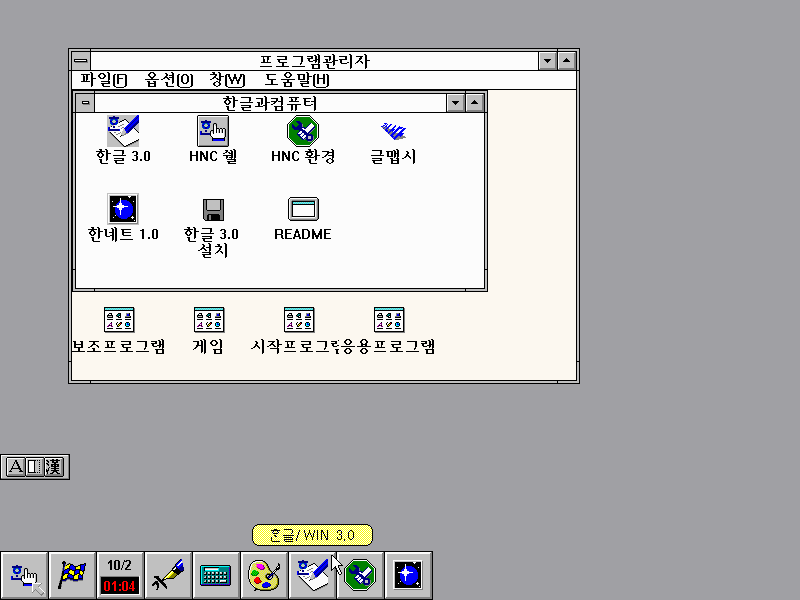Click the paint palette icon in bottom bar

tap(264, 575)
